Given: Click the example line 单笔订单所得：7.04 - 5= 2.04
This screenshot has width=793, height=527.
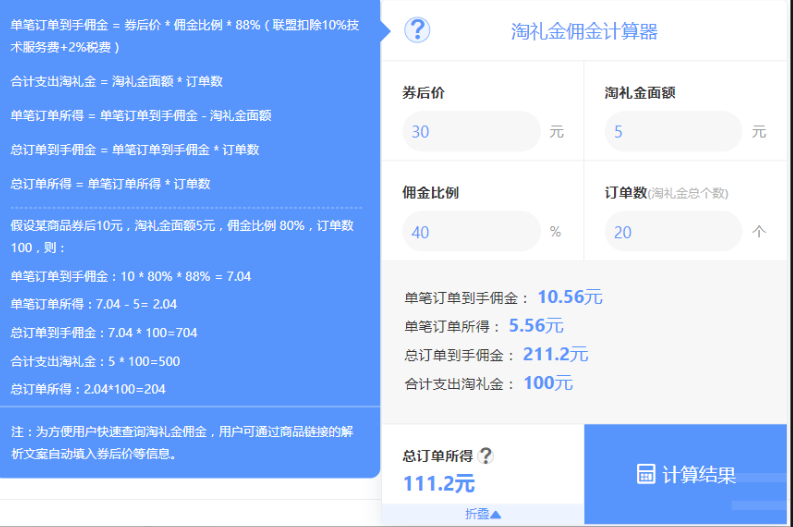Looking at the screenshot, I should pyautogui.click(x=94, y=304).
